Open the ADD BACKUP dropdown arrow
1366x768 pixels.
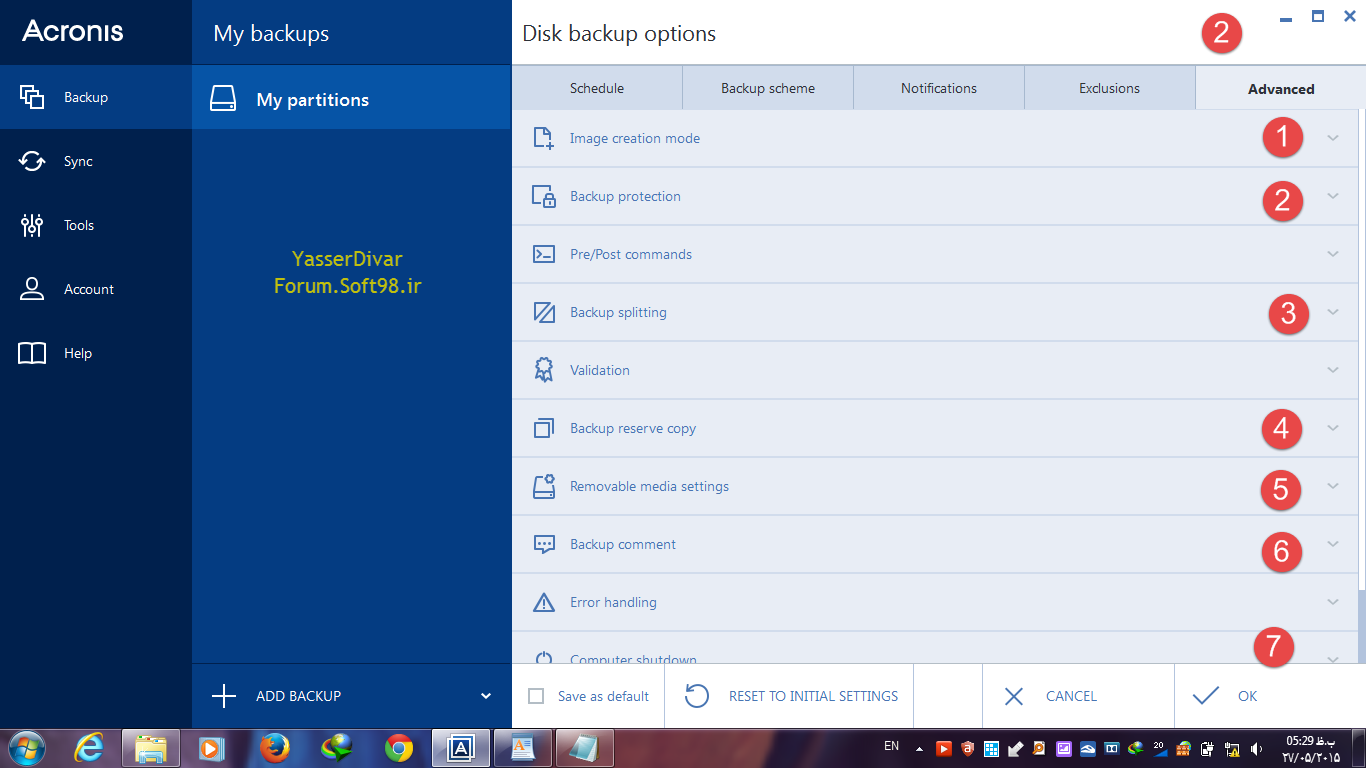486,696
